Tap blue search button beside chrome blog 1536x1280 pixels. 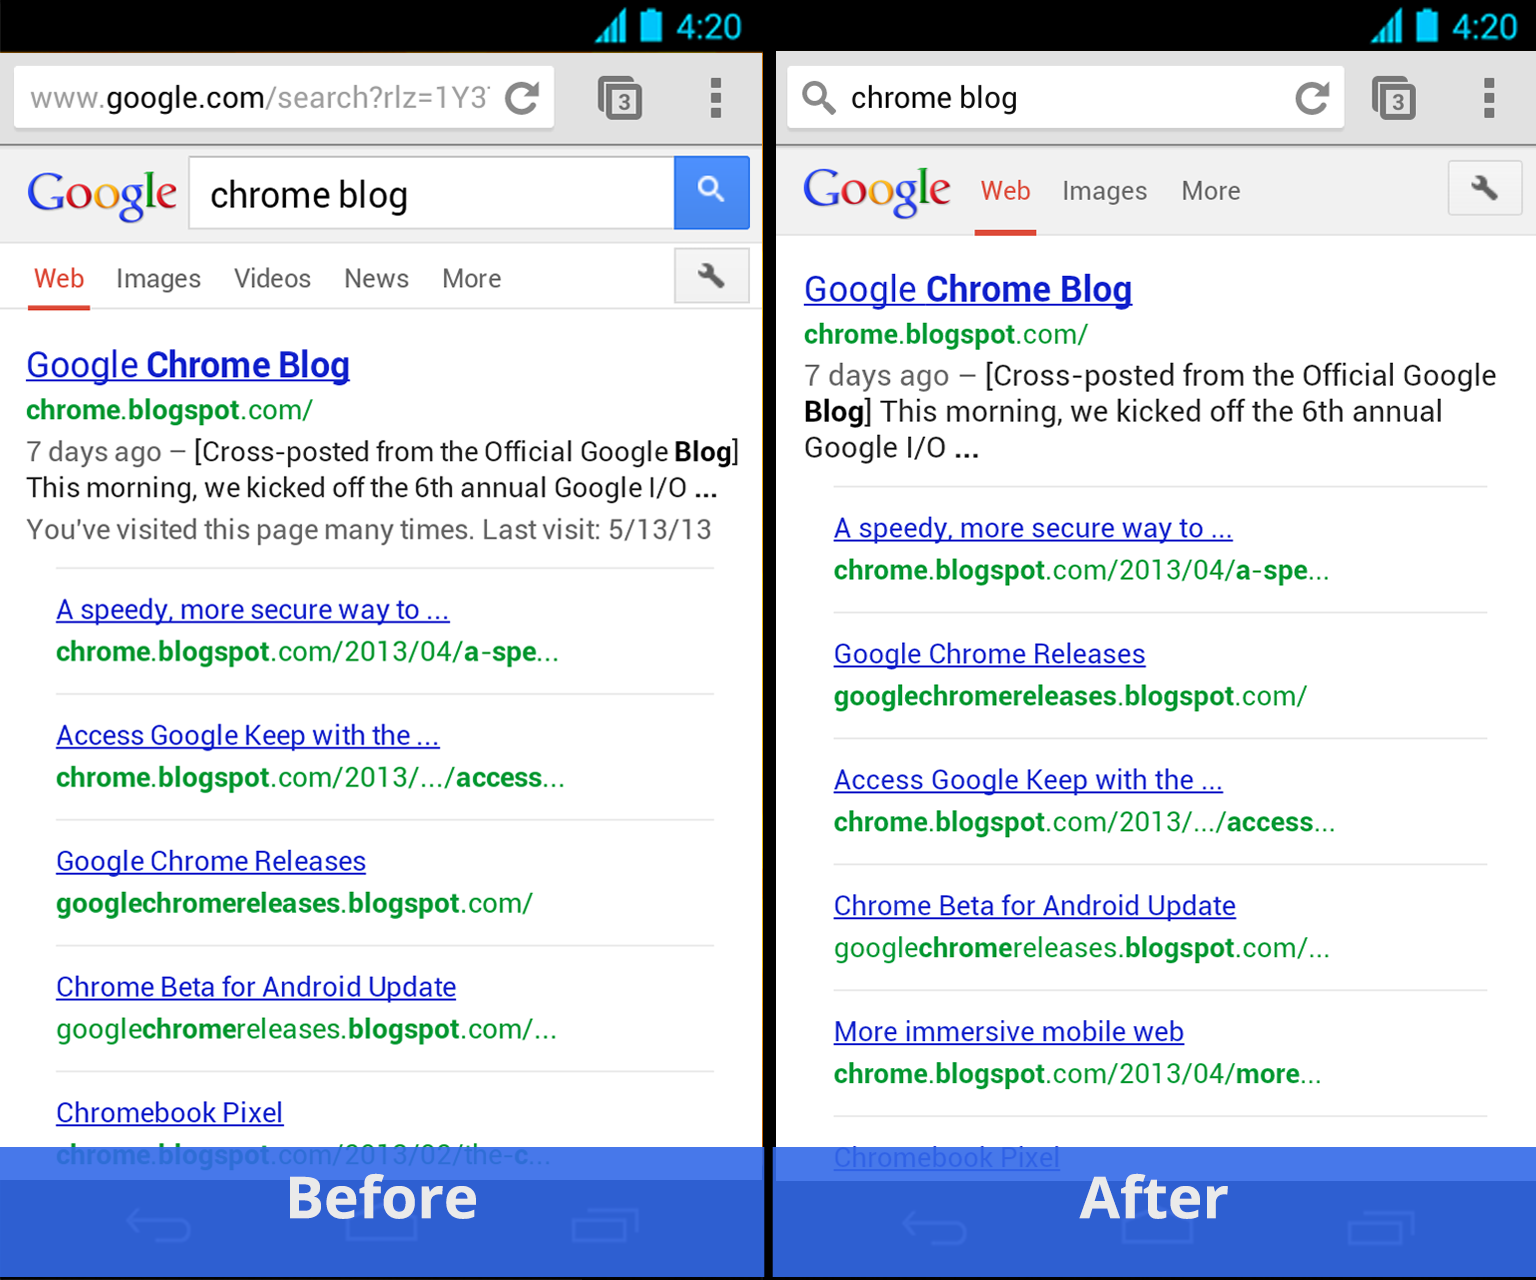(x=711, y=192)
